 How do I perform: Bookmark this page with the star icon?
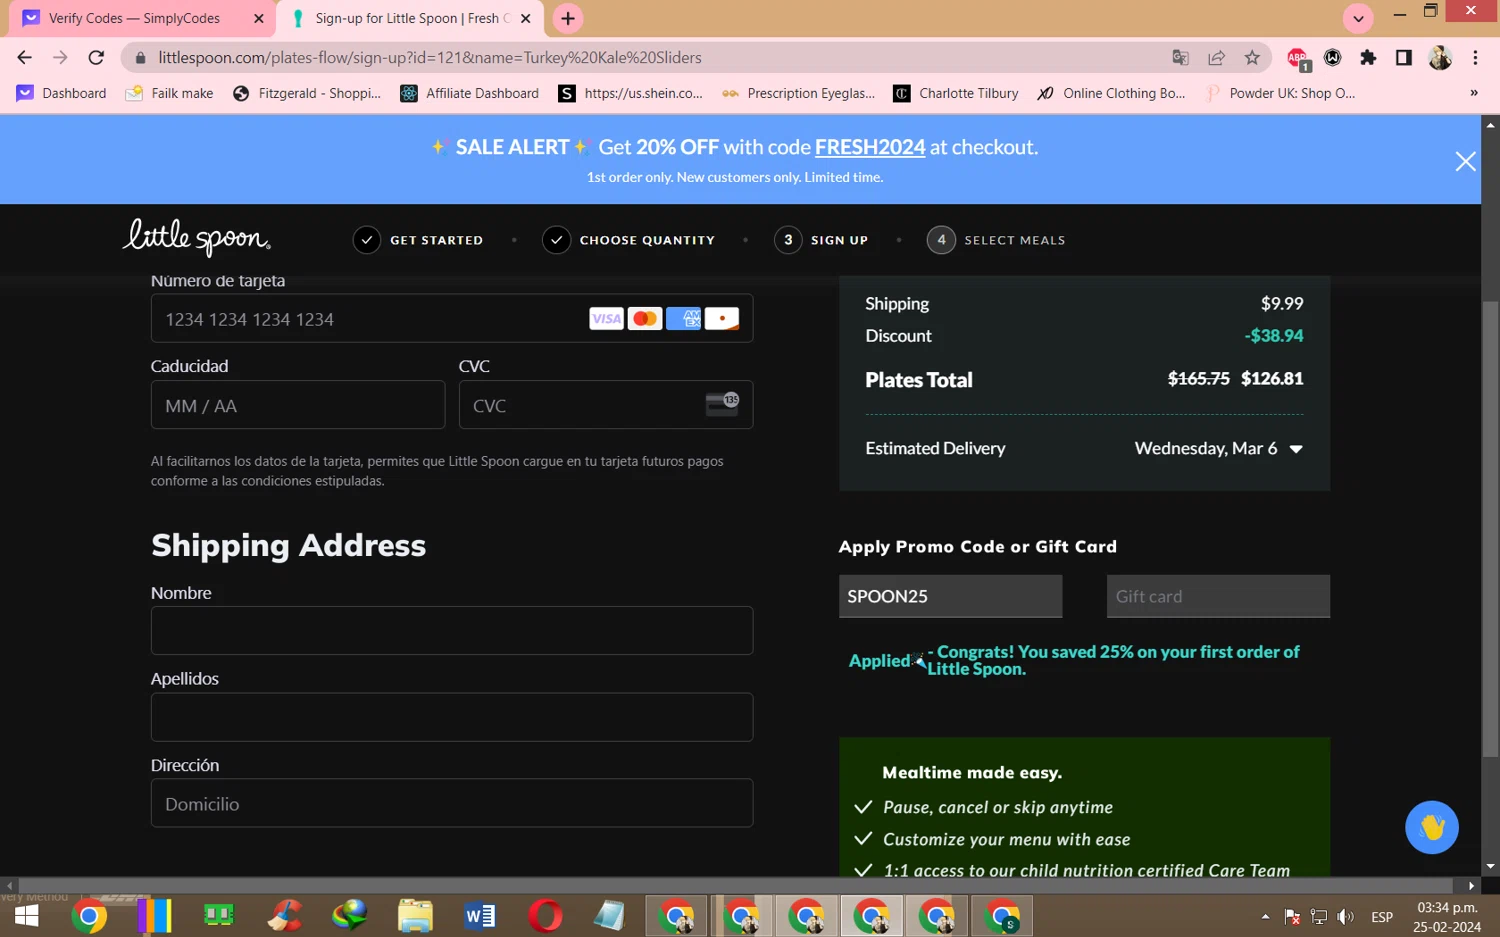pos(1252,58)
